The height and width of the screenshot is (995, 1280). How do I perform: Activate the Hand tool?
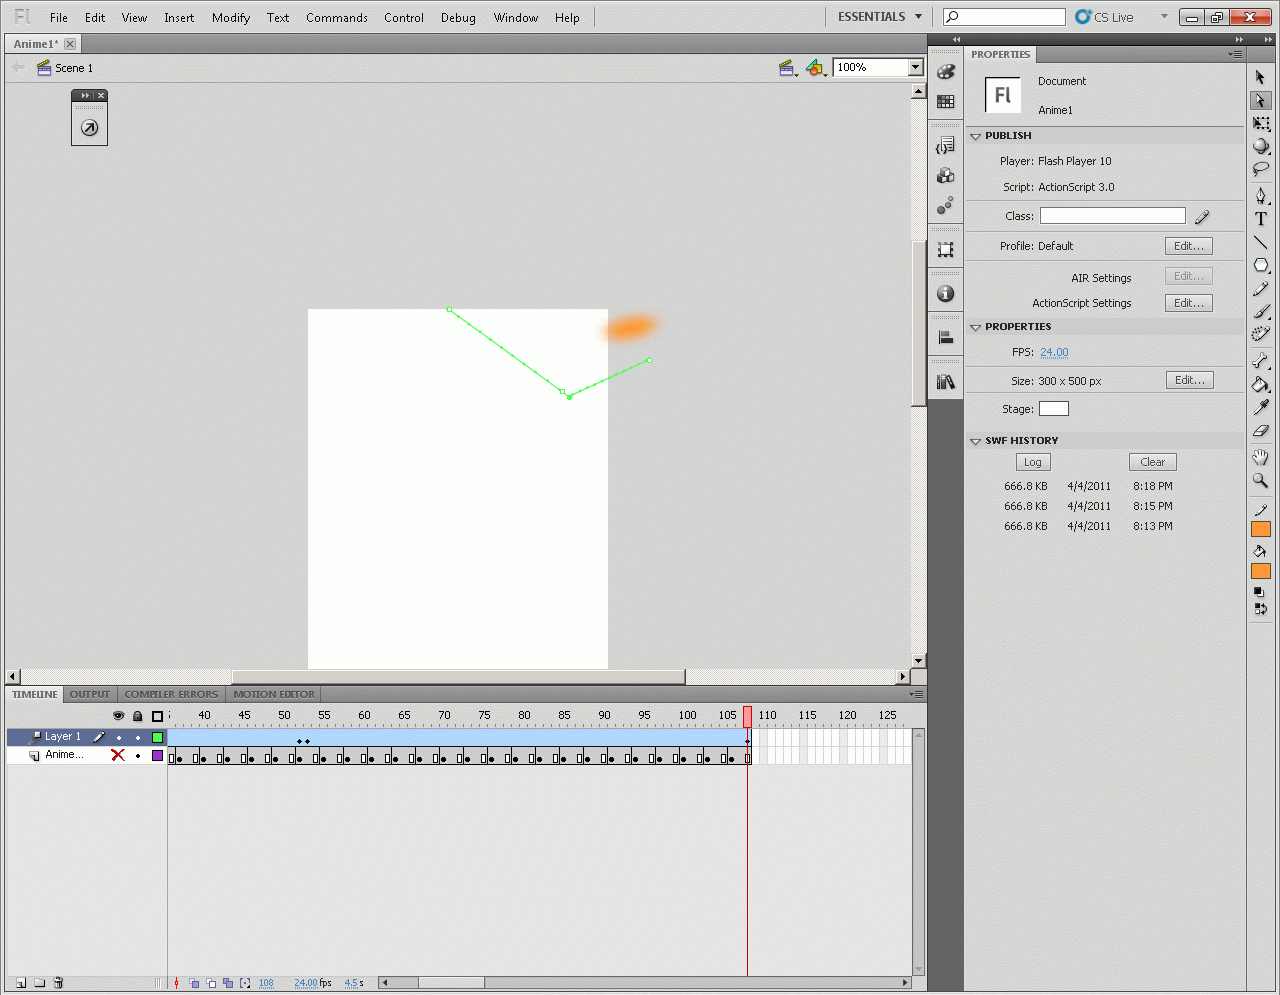[x=1260, y=457]
